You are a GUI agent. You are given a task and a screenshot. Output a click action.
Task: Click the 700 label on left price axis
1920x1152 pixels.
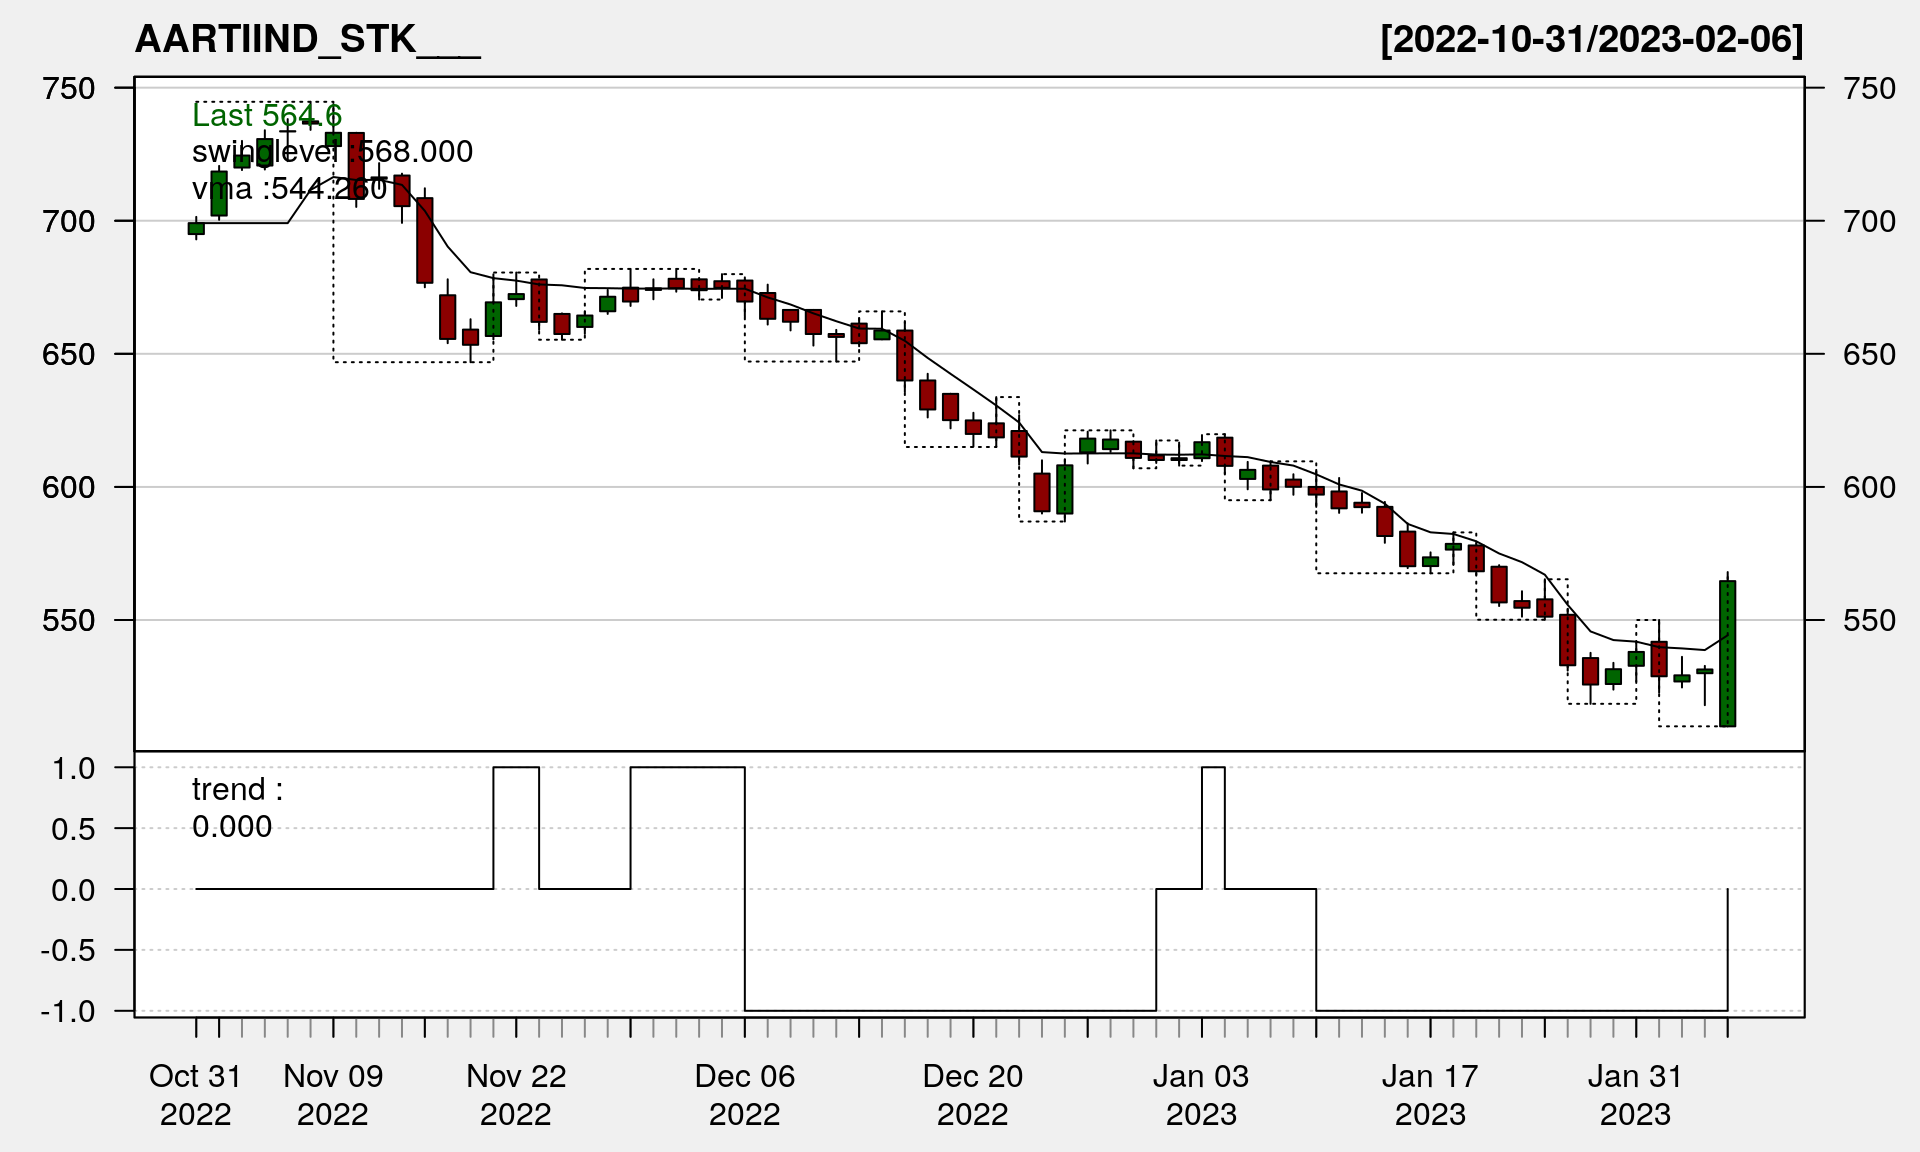69,222
